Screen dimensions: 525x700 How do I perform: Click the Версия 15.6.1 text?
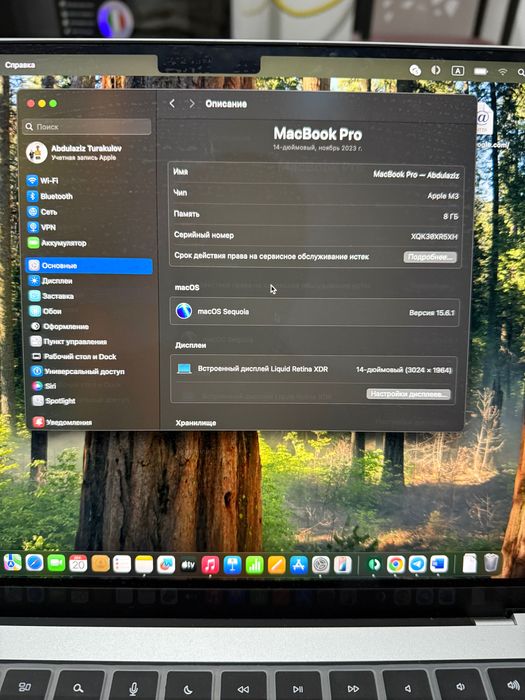click(432, 313)
